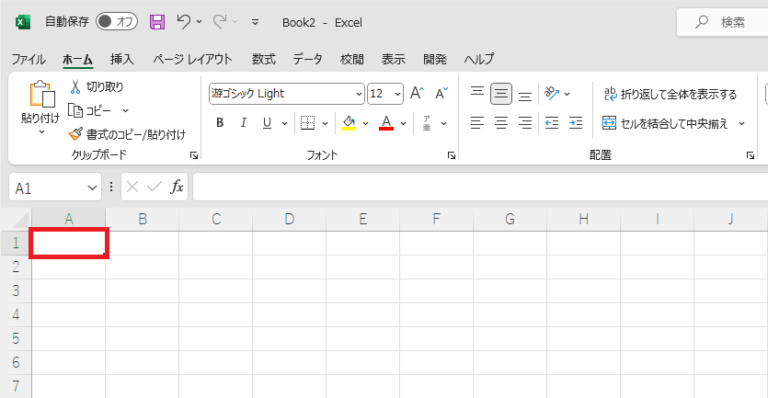Open the フォント dialog launcher
The width and height of the screenshot is (768, 398).
pyautogui.click(x=451, y=156)
